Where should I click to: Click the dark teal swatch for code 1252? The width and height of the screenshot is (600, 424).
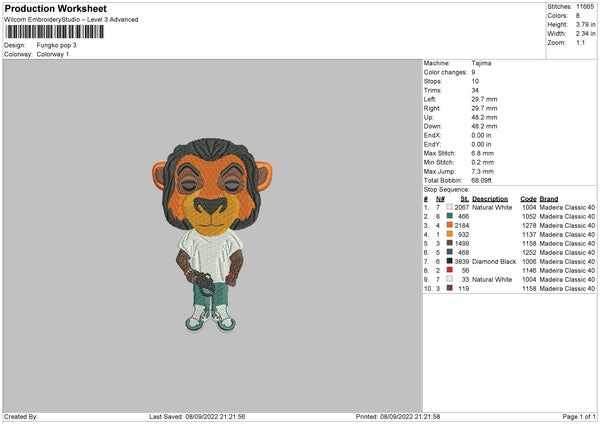(450, 252)
